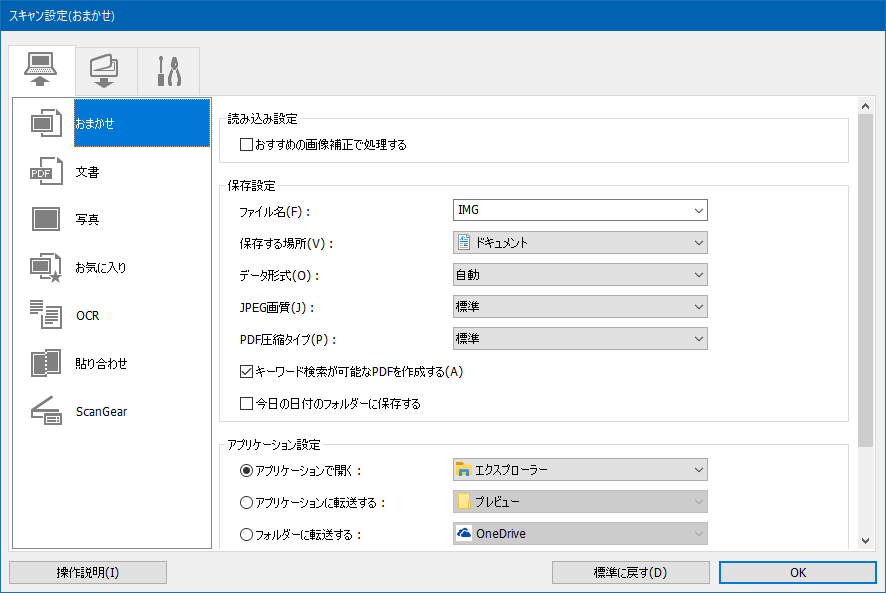886x593 pixels.
Task: Click the scrollbar down arrow
Action: (865, 541)
